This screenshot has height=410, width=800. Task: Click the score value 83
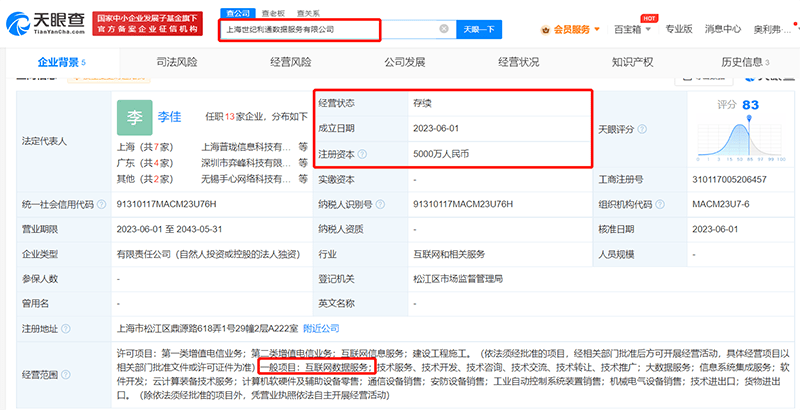[751, 105]
